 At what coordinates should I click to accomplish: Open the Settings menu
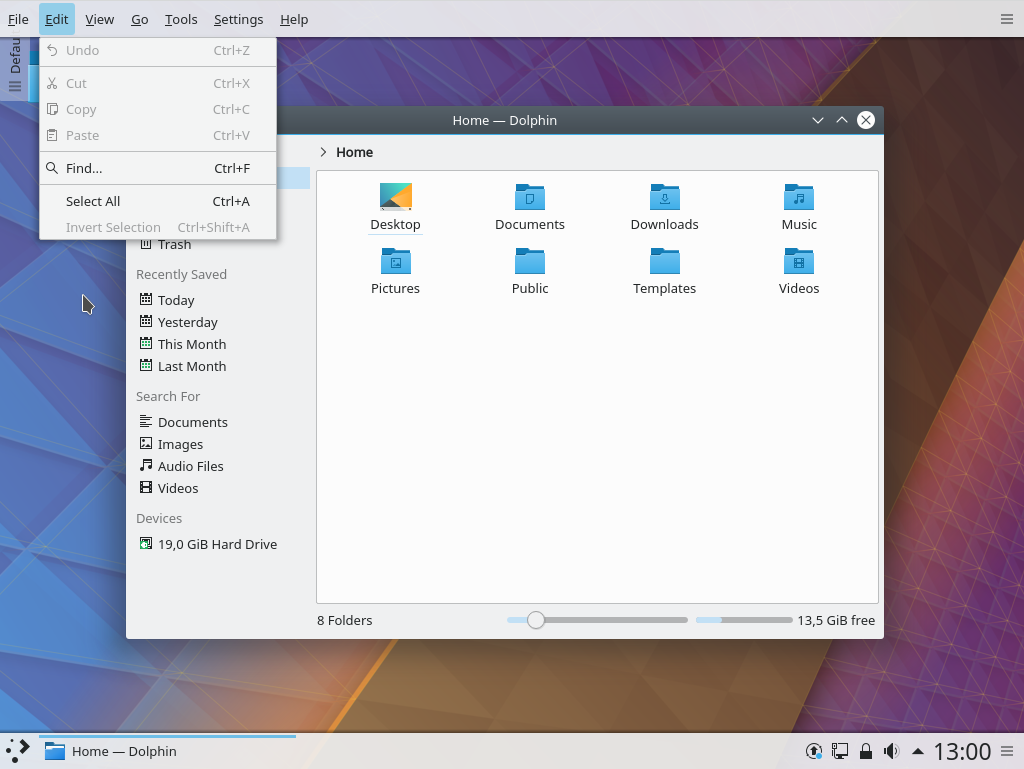[x=238, y=20]
